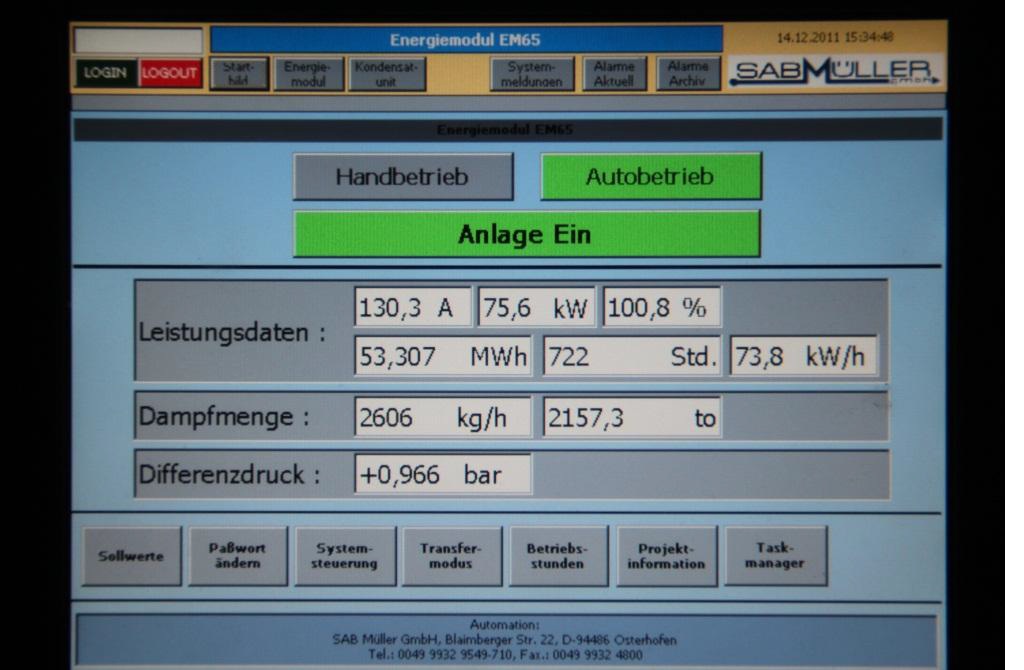
Task: Open the Energiemodul tab
Action: tap(308, 74)
